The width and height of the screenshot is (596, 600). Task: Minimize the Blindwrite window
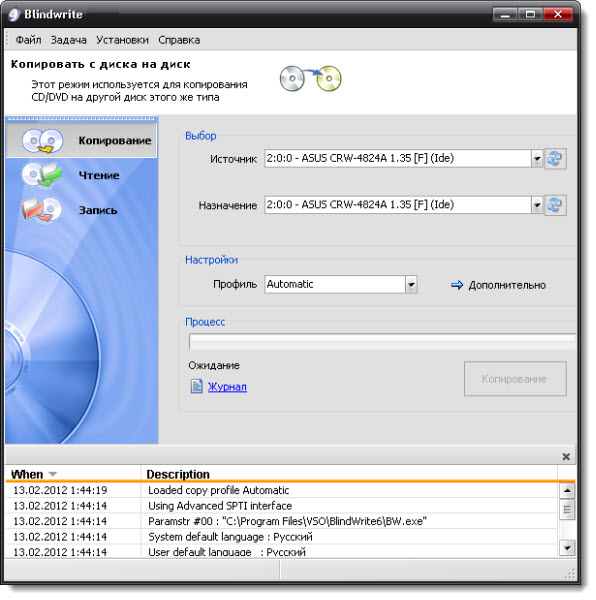click(505, 15)
